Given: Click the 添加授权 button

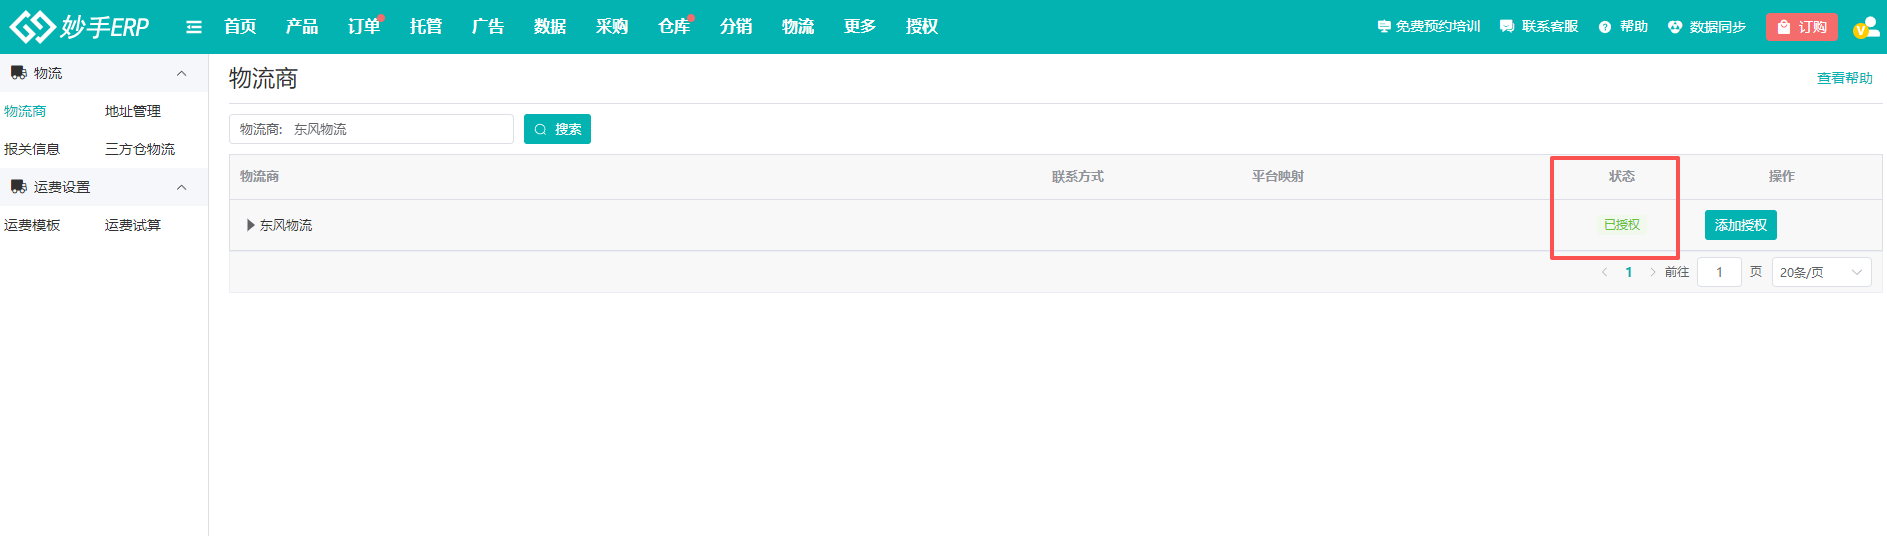Looking at the screenshot, I should click(x=1741, y=225).
